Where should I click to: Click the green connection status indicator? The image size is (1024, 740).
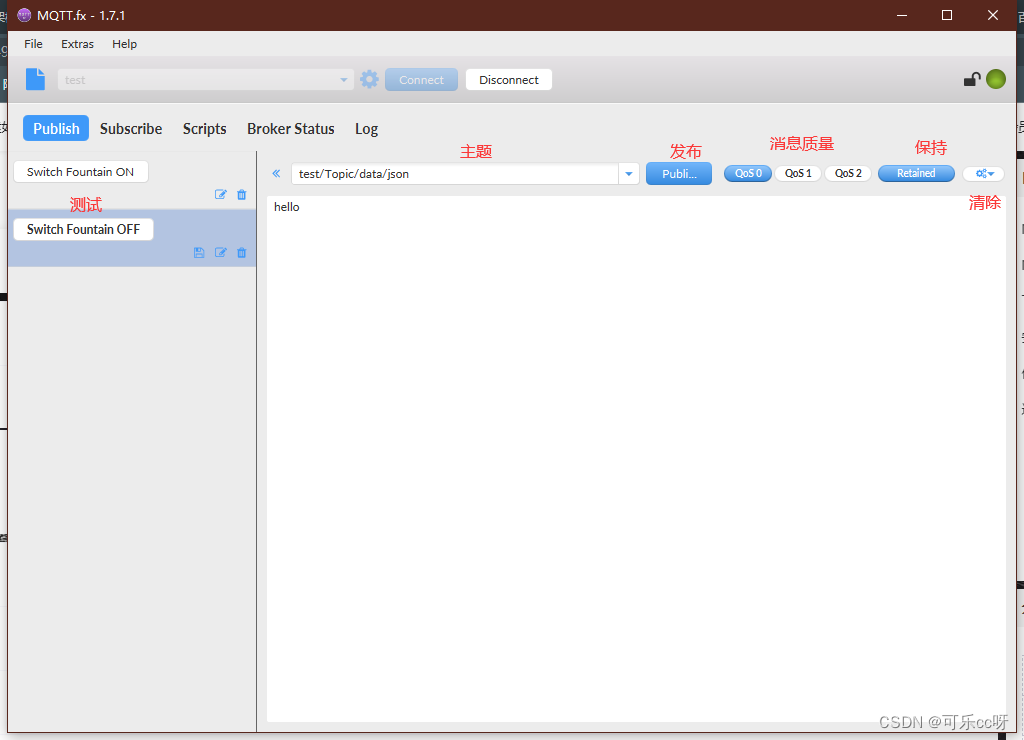(996, 79)
